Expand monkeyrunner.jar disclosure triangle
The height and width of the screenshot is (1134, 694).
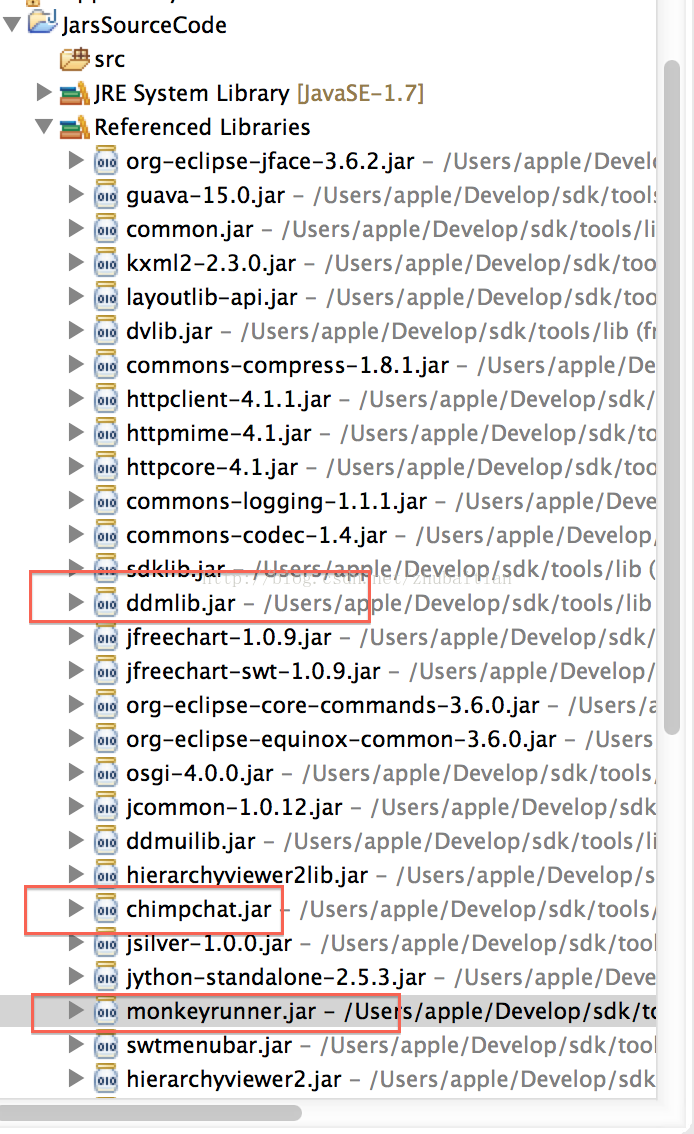point(76,1010)
